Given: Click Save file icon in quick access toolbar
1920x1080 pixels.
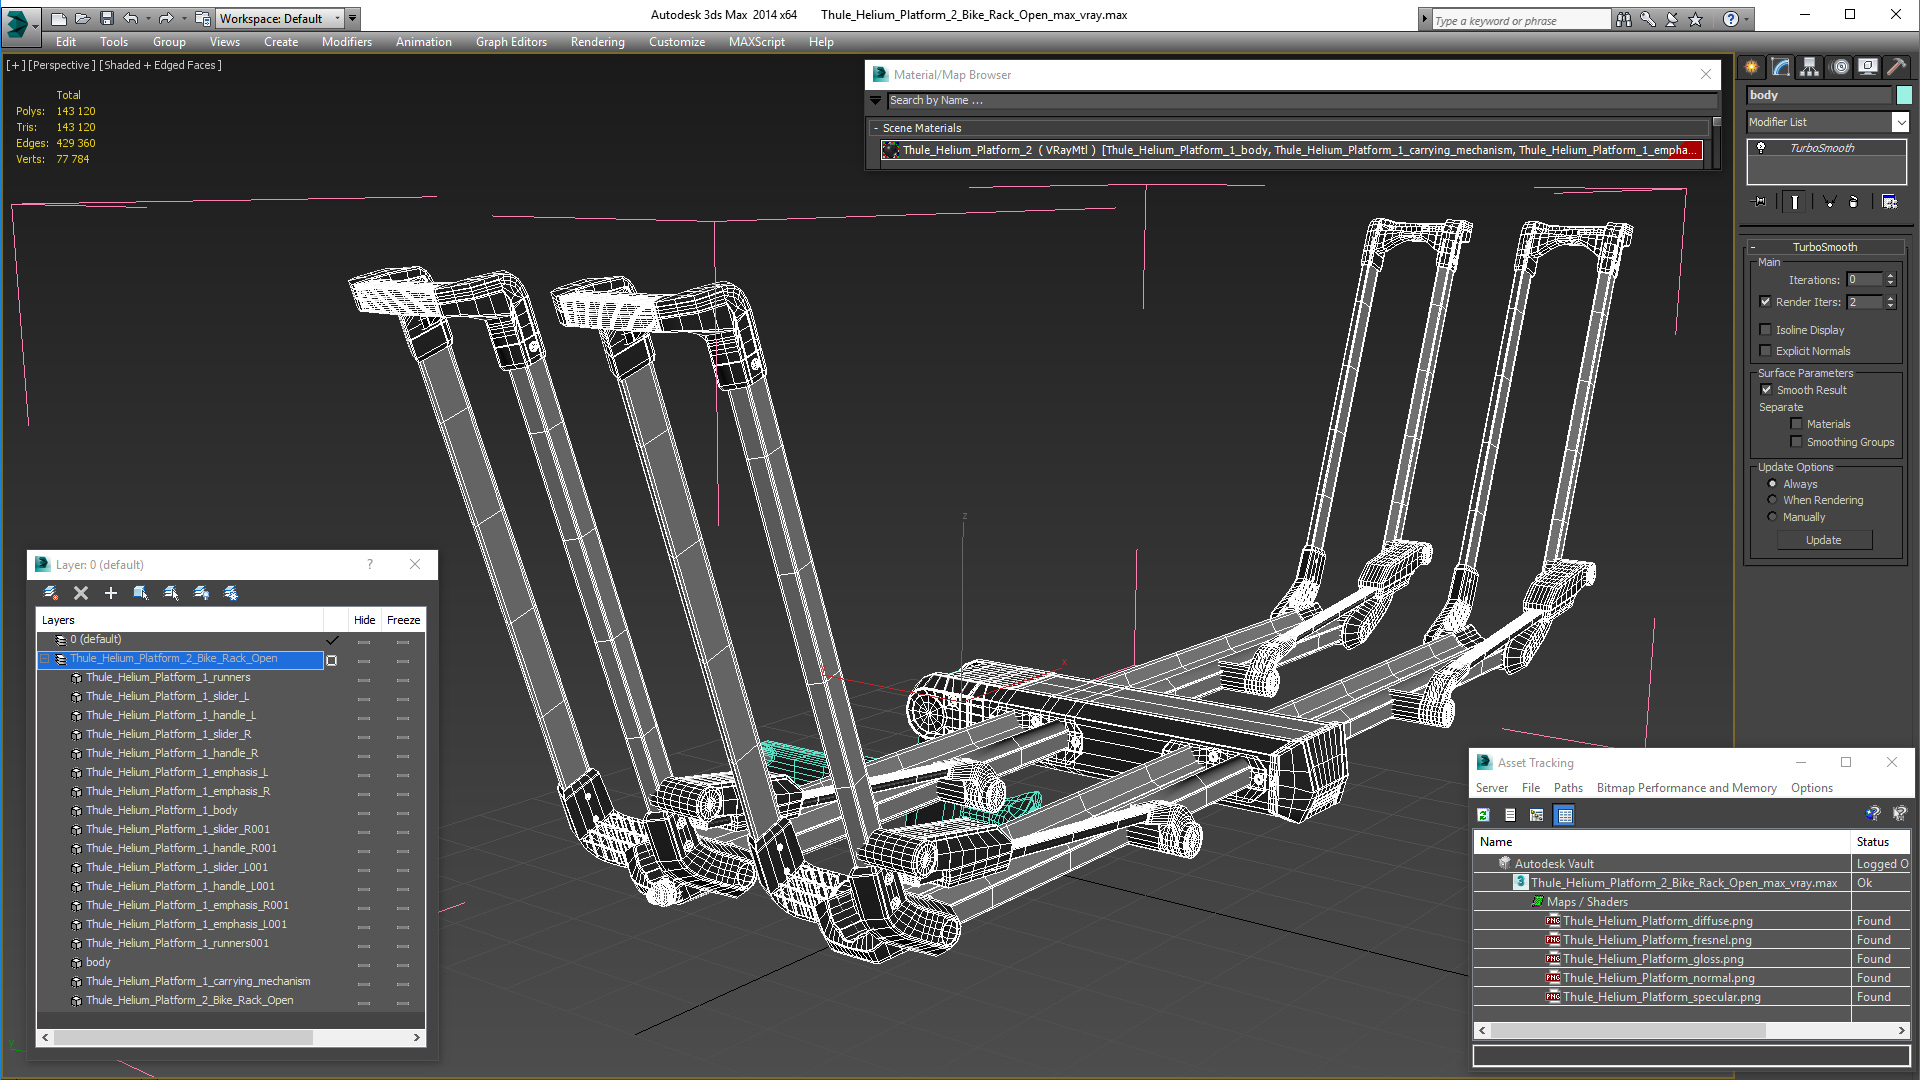Looking at the screenshot, I should coord(107,18).
